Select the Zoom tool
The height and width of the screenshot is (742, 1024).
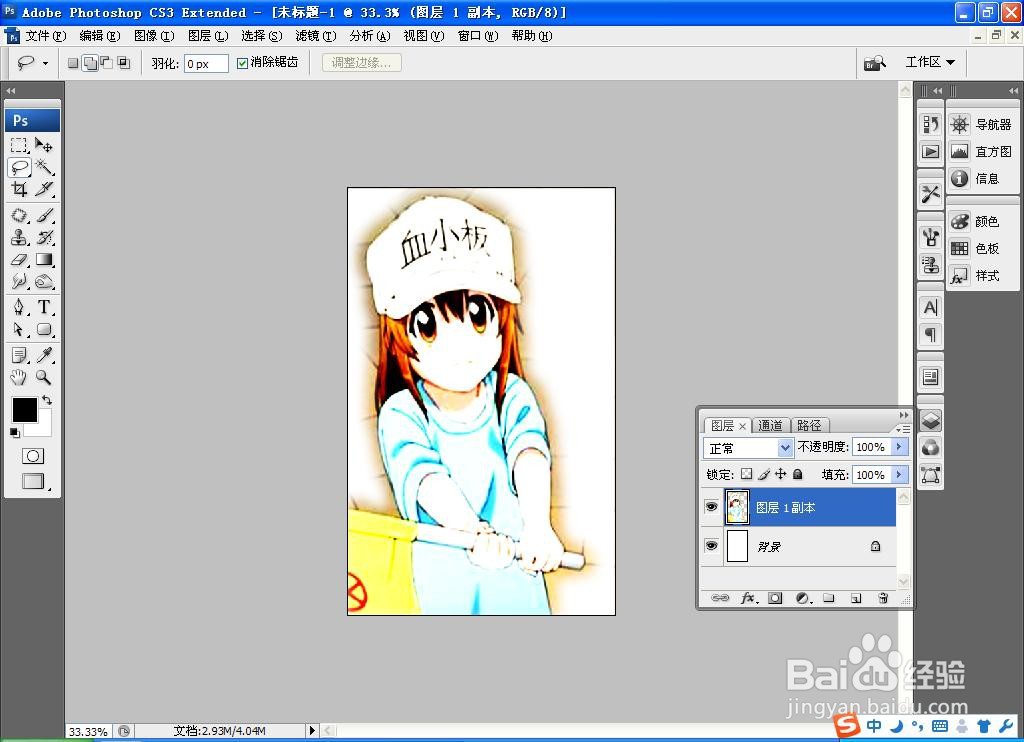point(44,377)
